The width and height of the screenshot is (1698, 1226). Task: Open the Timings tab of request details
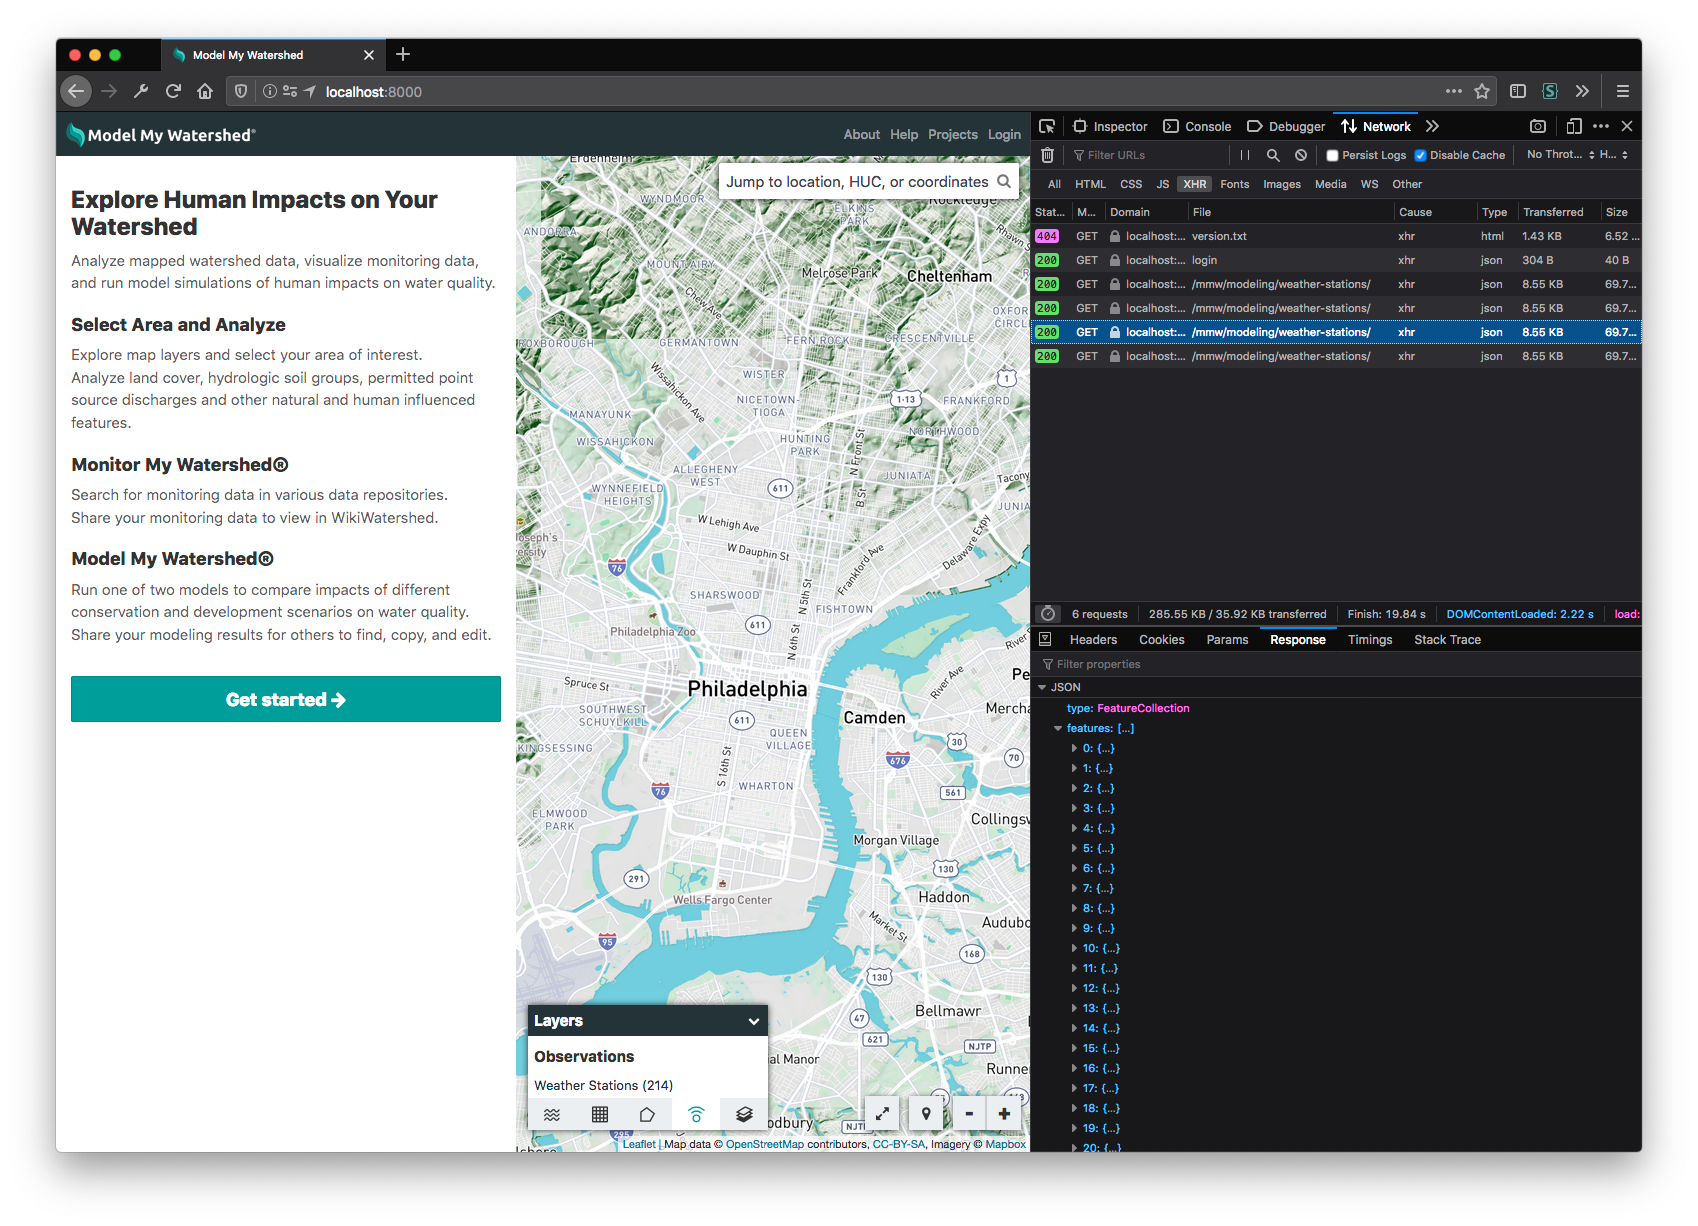click(1370, 640)
